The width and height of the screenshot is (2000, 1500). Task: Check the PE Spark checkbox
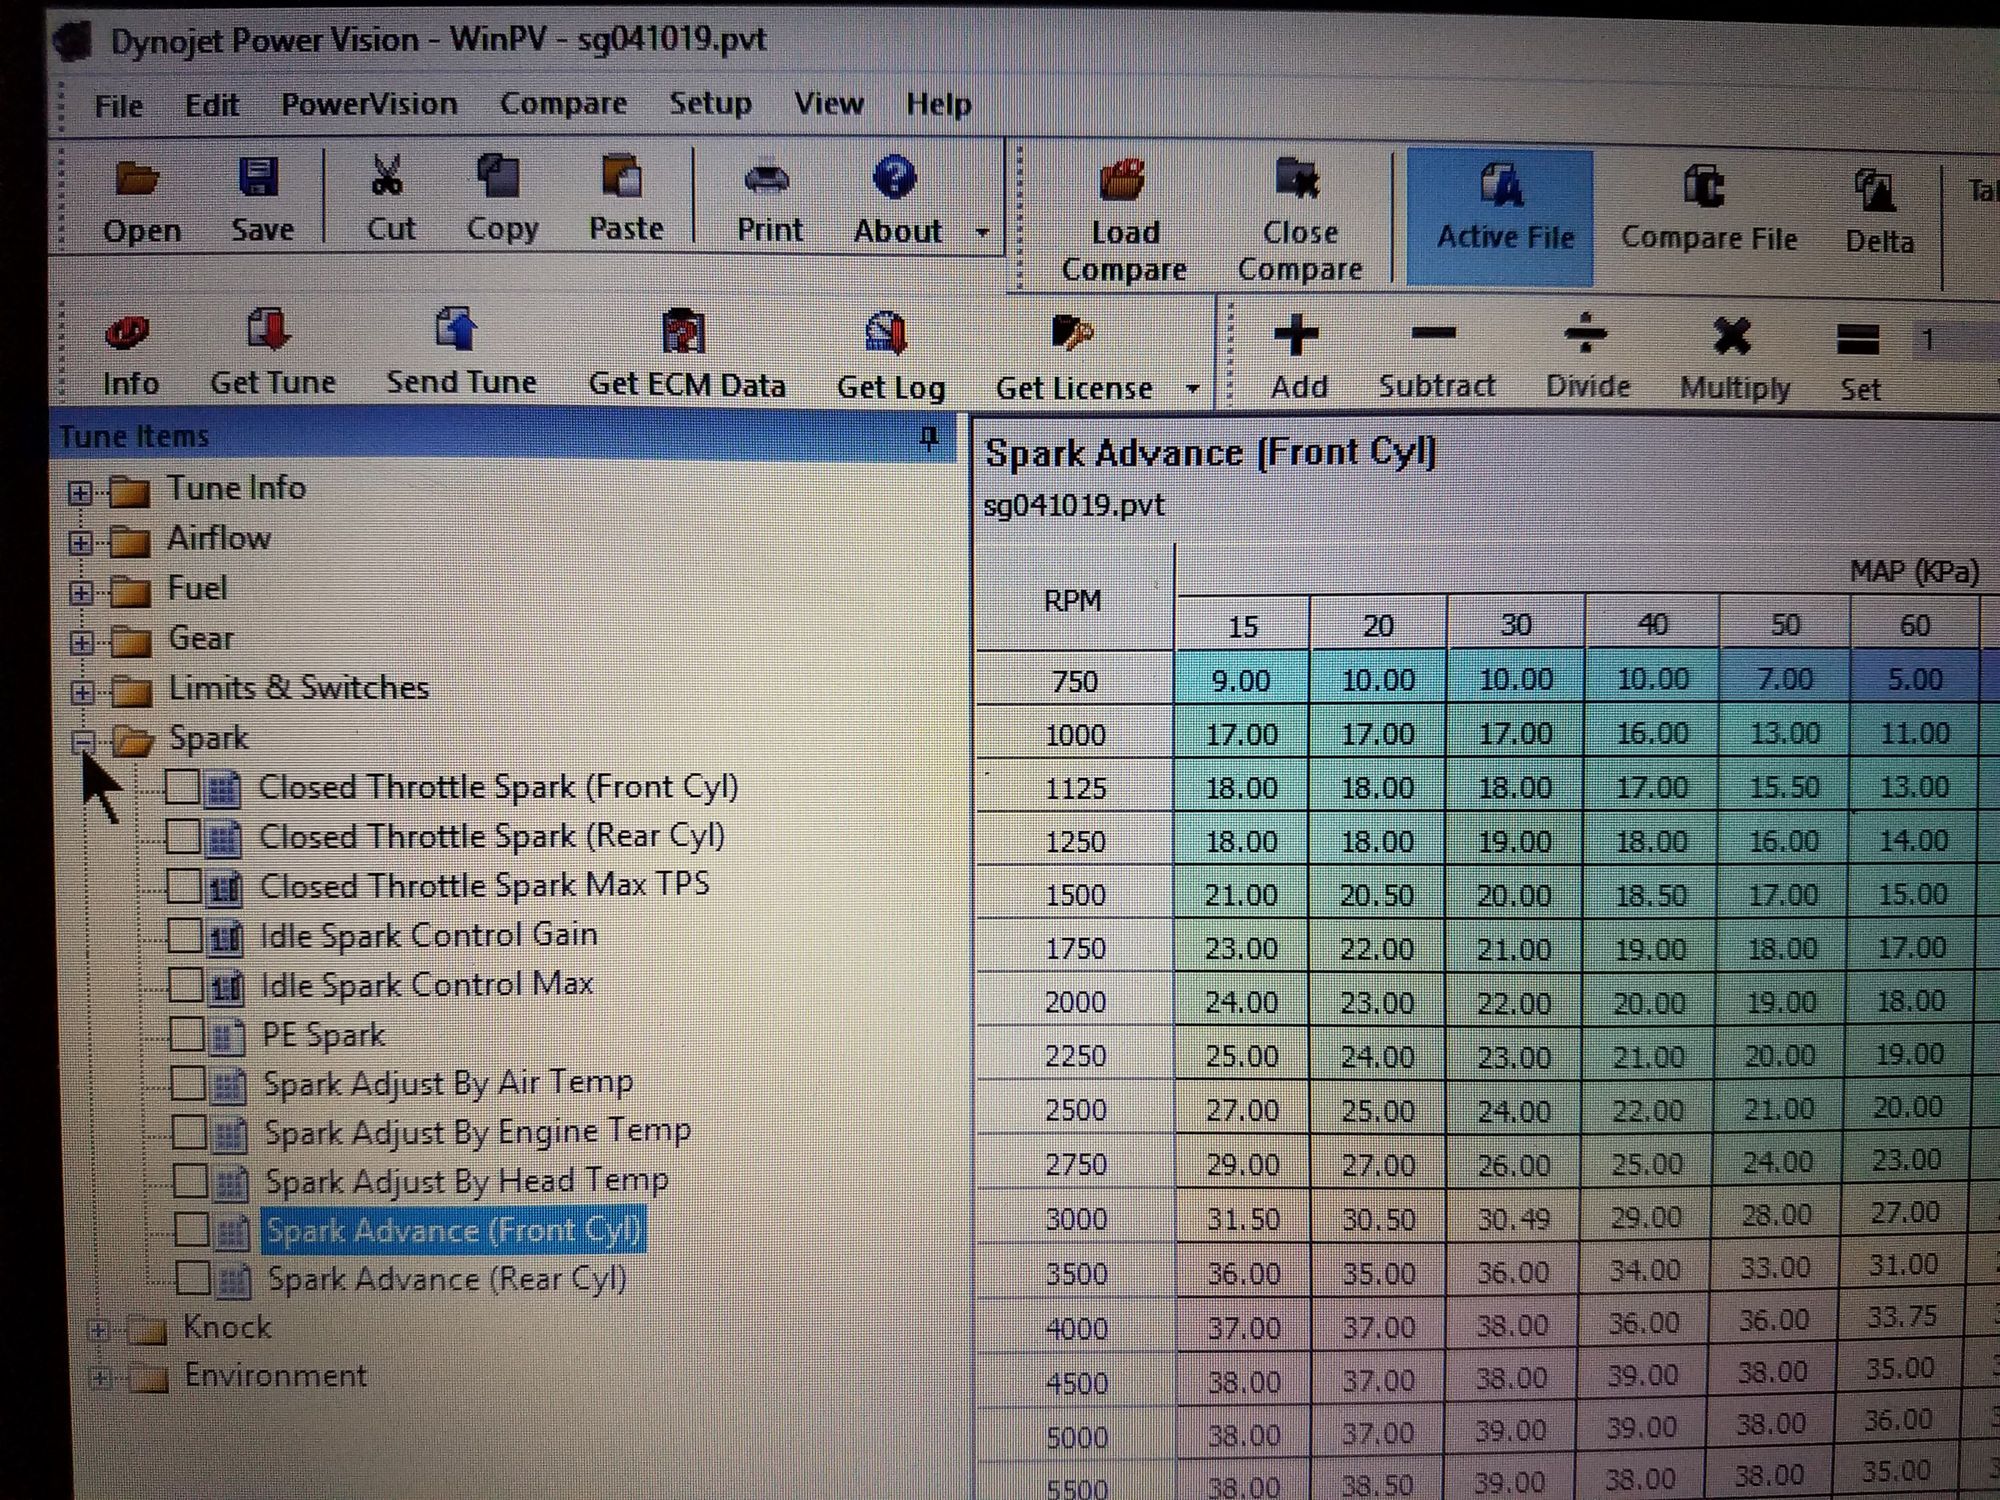pyautogui.click(x=187, y=1033)
